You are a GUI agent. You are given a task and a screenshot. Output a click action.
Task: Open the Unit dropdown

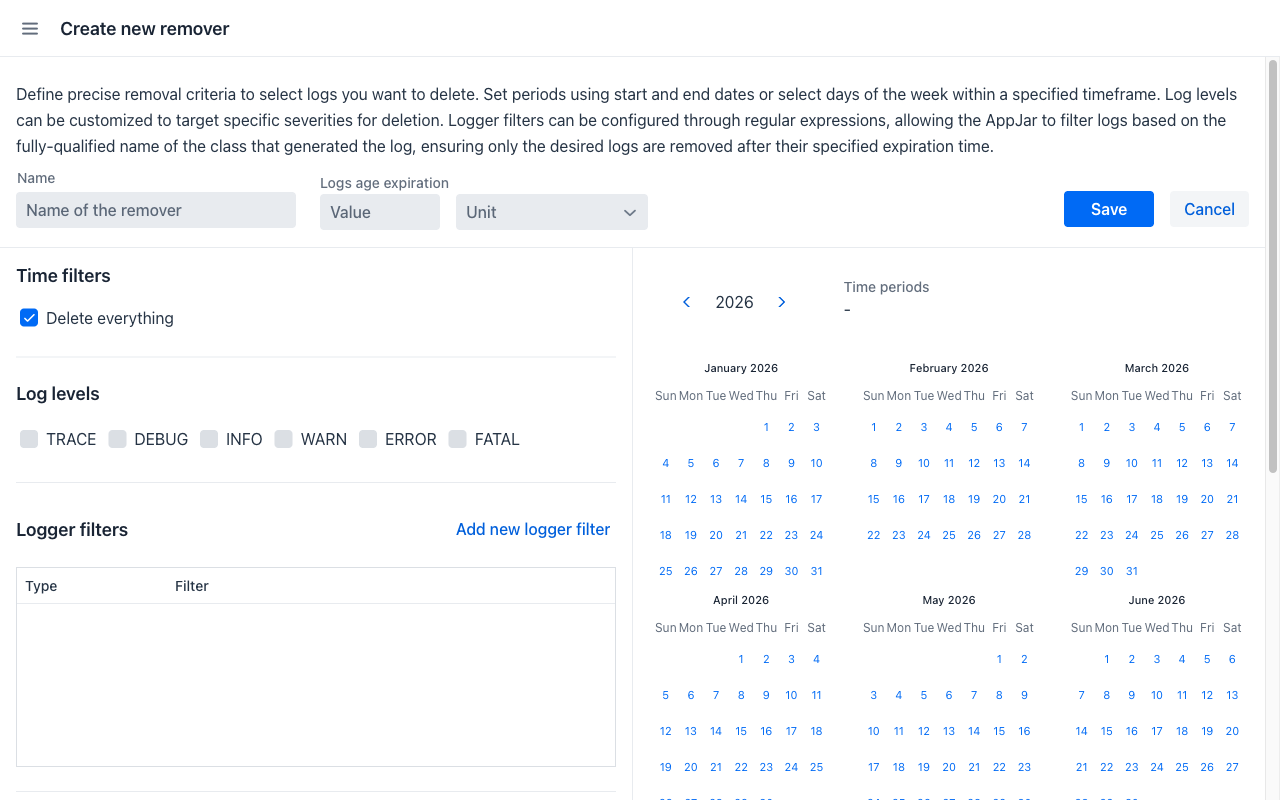(552, 212)
